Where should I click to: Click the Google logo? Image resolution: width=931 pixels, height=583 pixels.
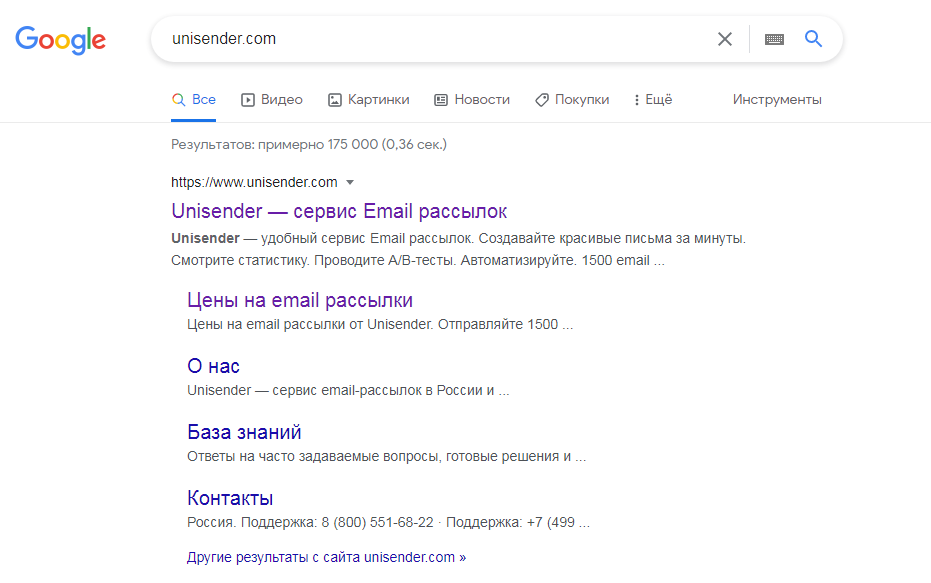coord(61,40)
